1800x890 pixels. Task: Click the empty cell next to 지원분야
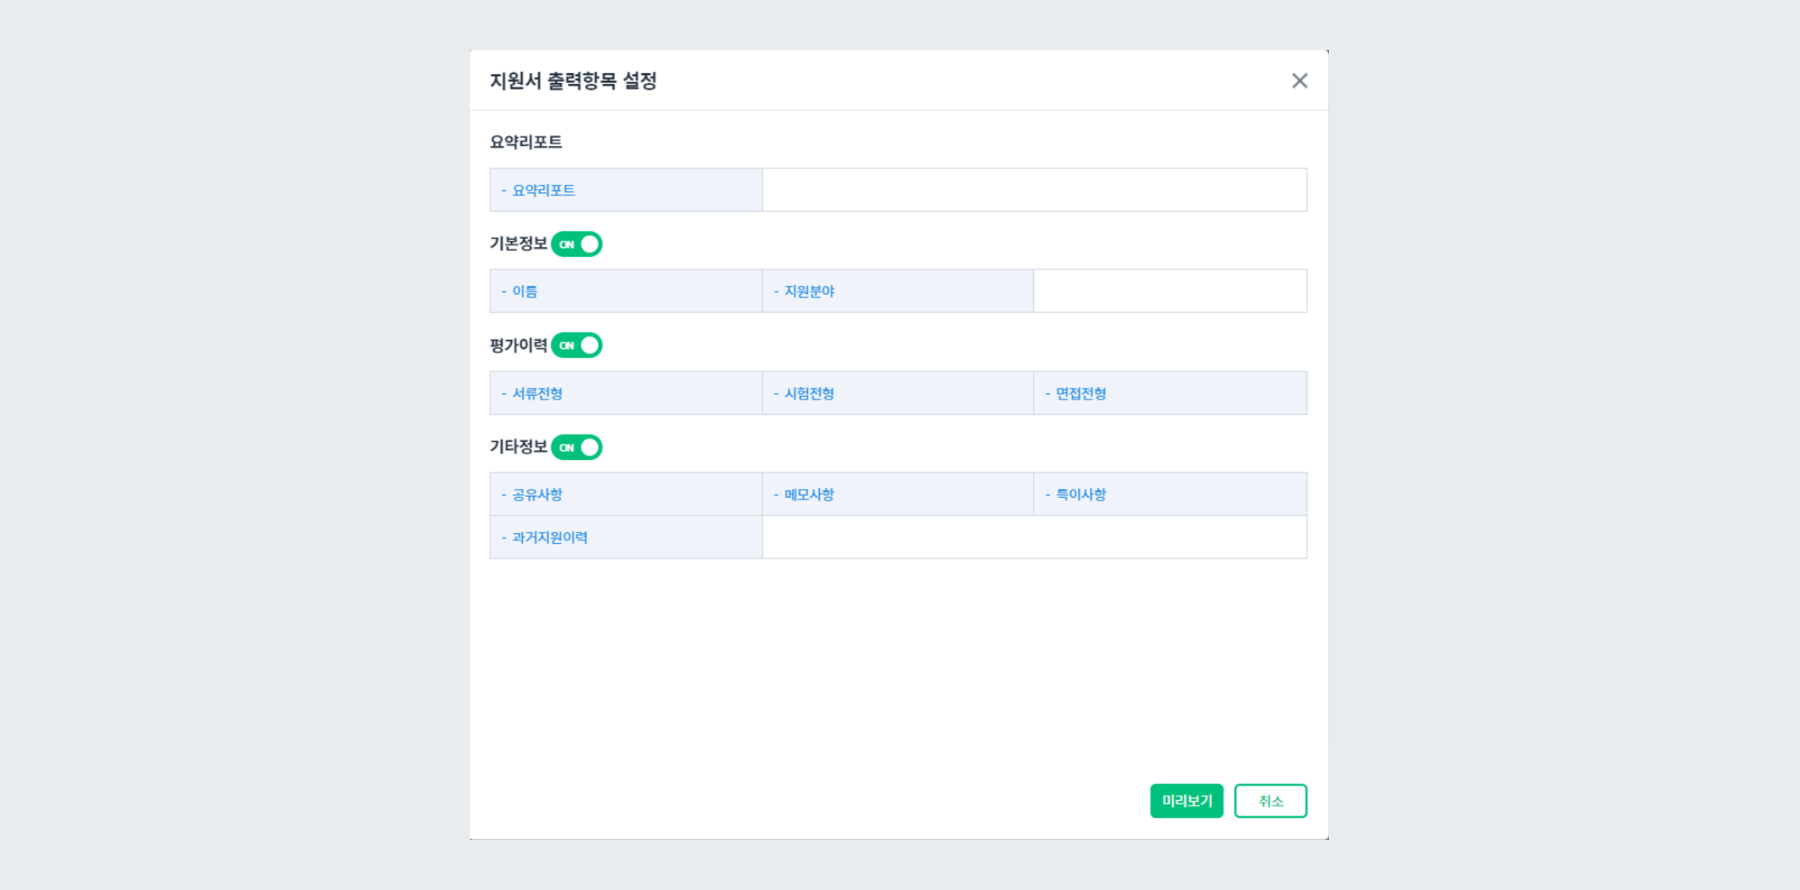point(1170,290)
